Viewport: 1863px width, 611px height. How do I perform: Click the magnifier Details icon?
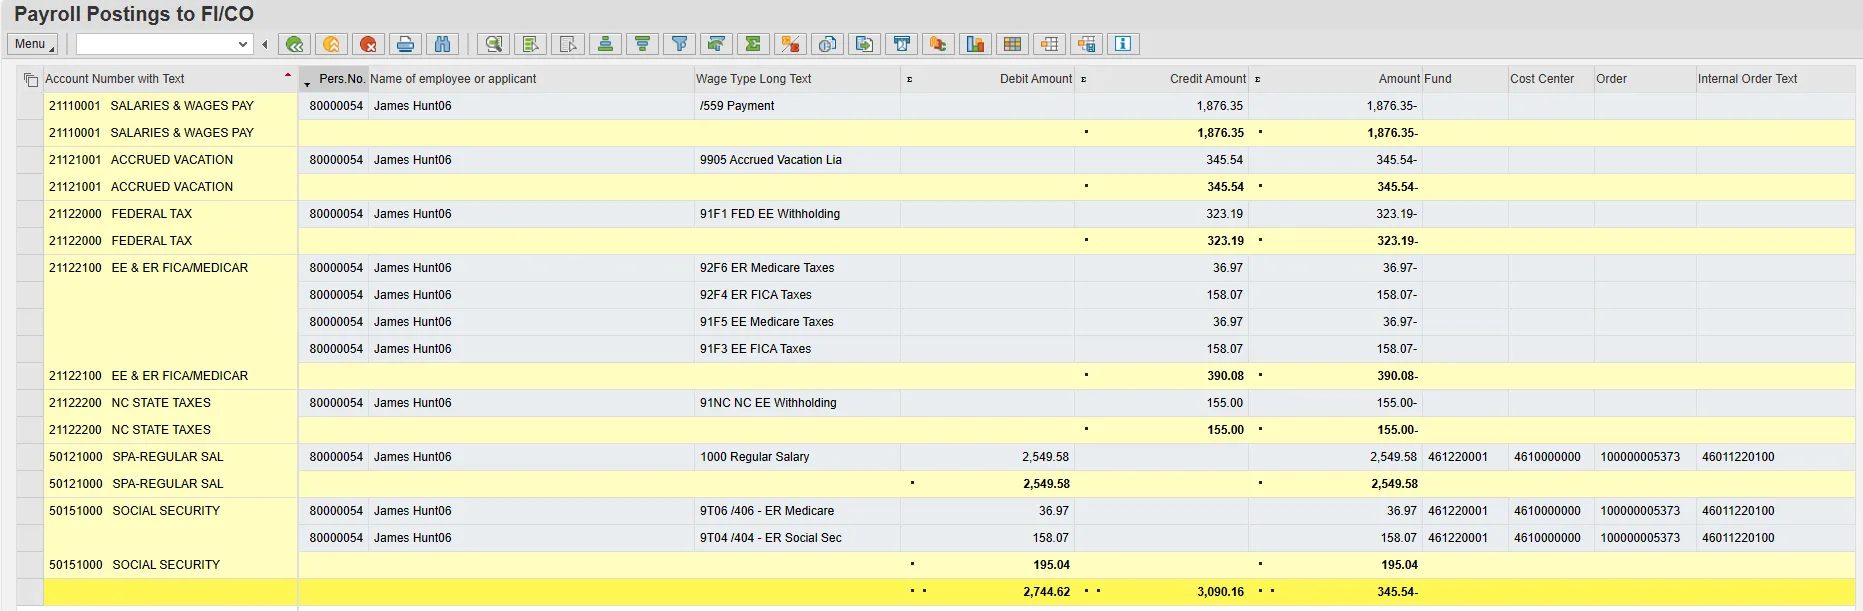493,44
